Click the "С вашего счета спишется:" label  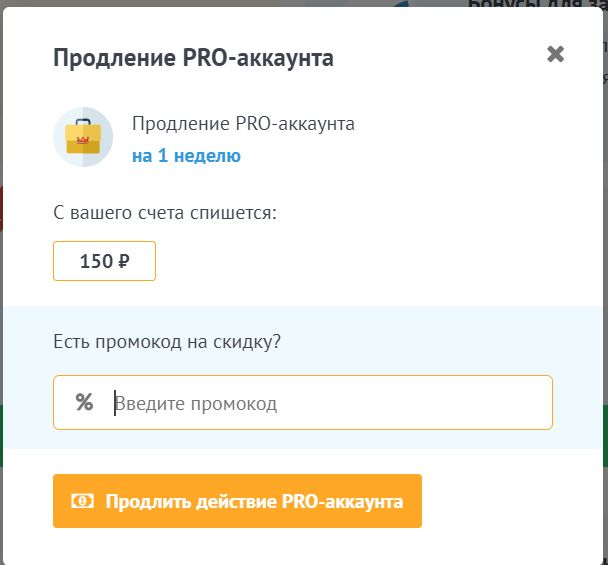coord(165,213)
